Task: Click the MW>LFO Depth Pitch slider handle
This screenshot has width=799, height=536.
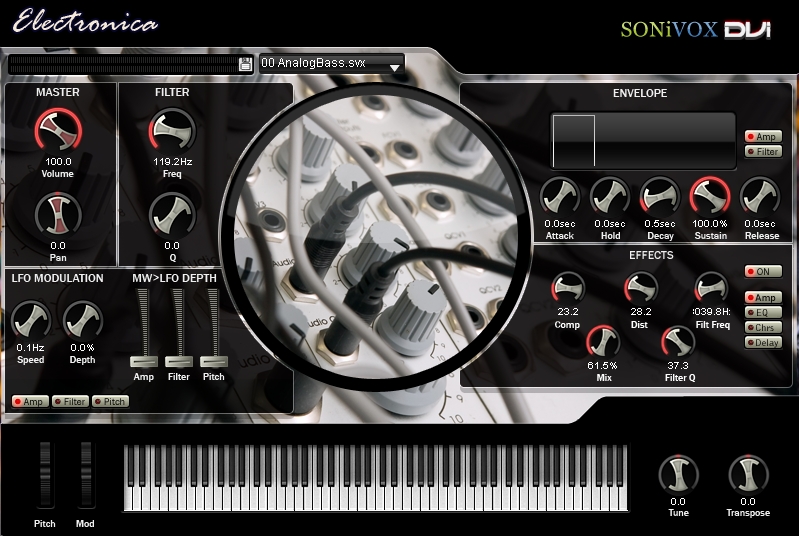Action: click(214, 362)
